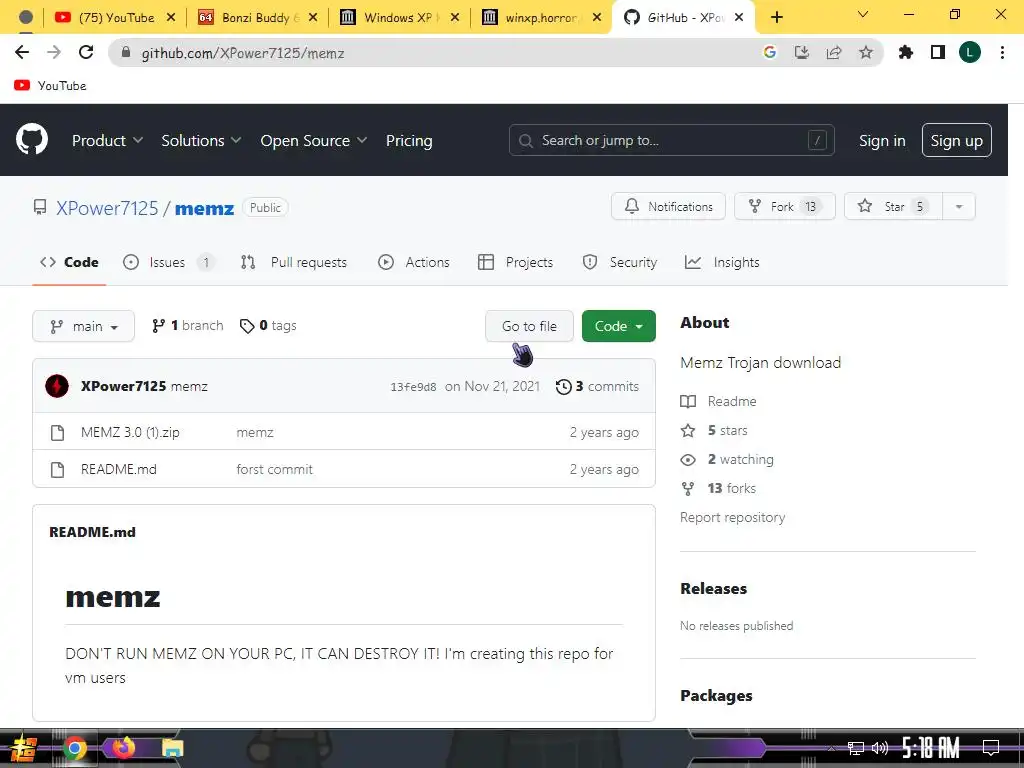Open YouTube bookmark in bookmarks bar
This screenshot has width=1024, height=768.
click(50, 86)
